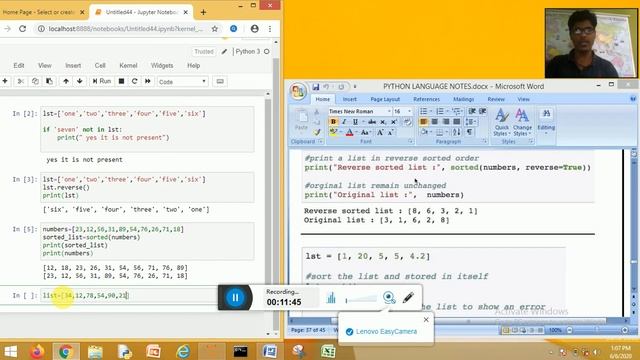
Task: Copy selected cells in Jupyter toolbar
Action: (x=35, y=81)
